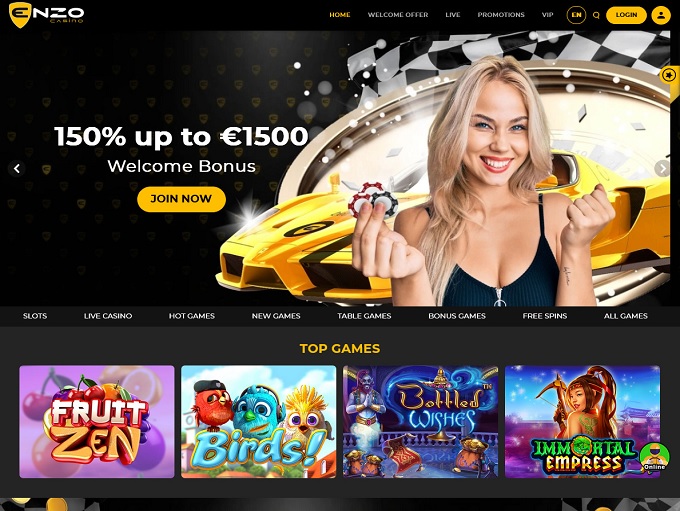
Task: Click the LOGIN button
Action: click(x=626, y=15)
